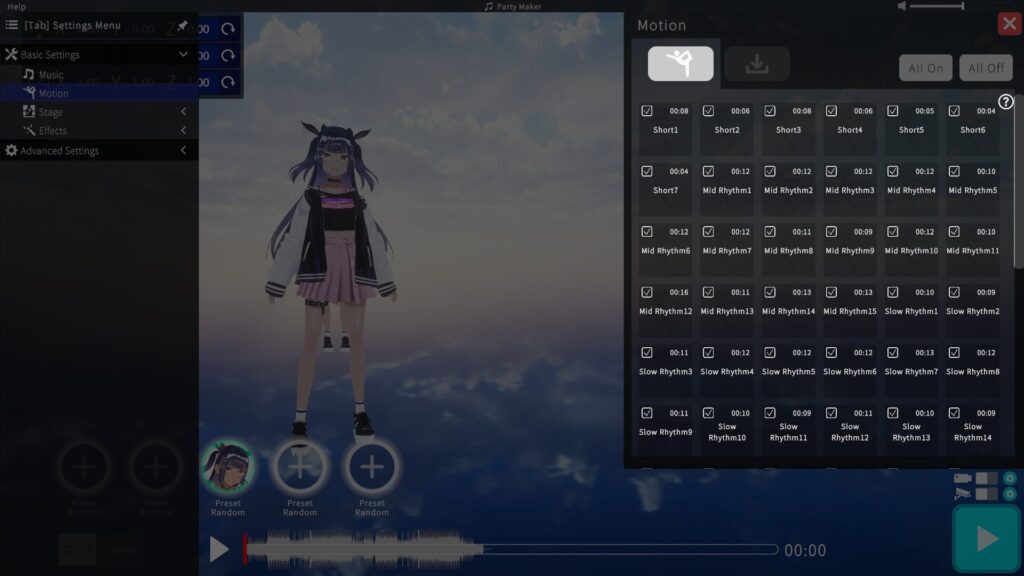Open Music settings via its note icon

coord(29,74)
